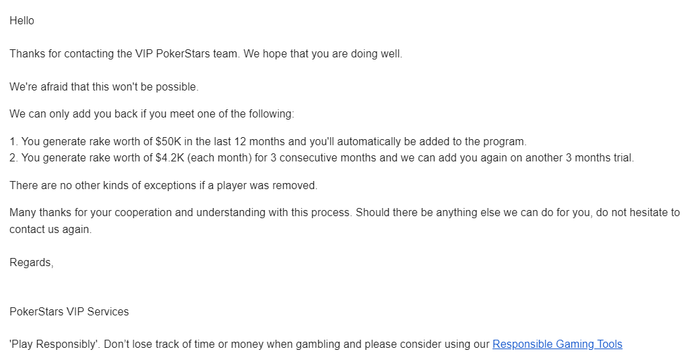The image size is (700, 360).
Task: Click the 'Hello' greeting line
Action: tap(22, 21)
